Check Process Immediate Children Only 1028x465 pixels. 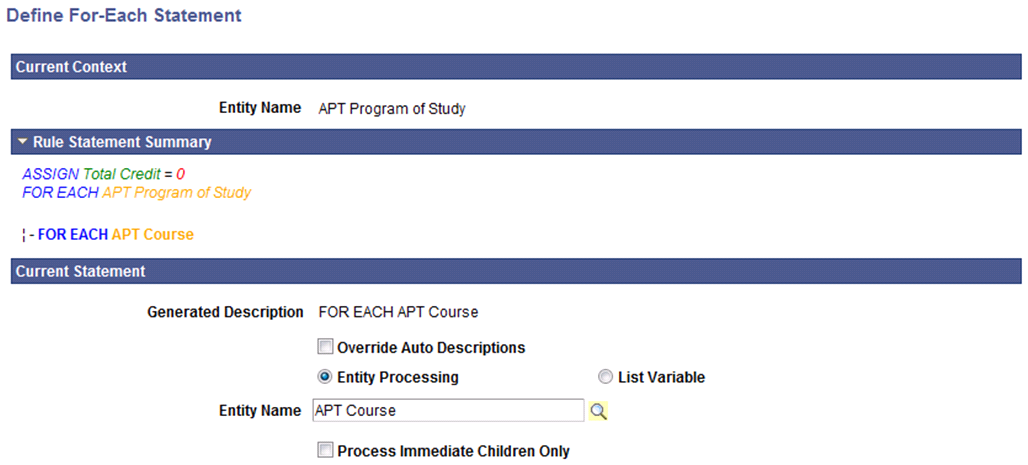[325, 451]
